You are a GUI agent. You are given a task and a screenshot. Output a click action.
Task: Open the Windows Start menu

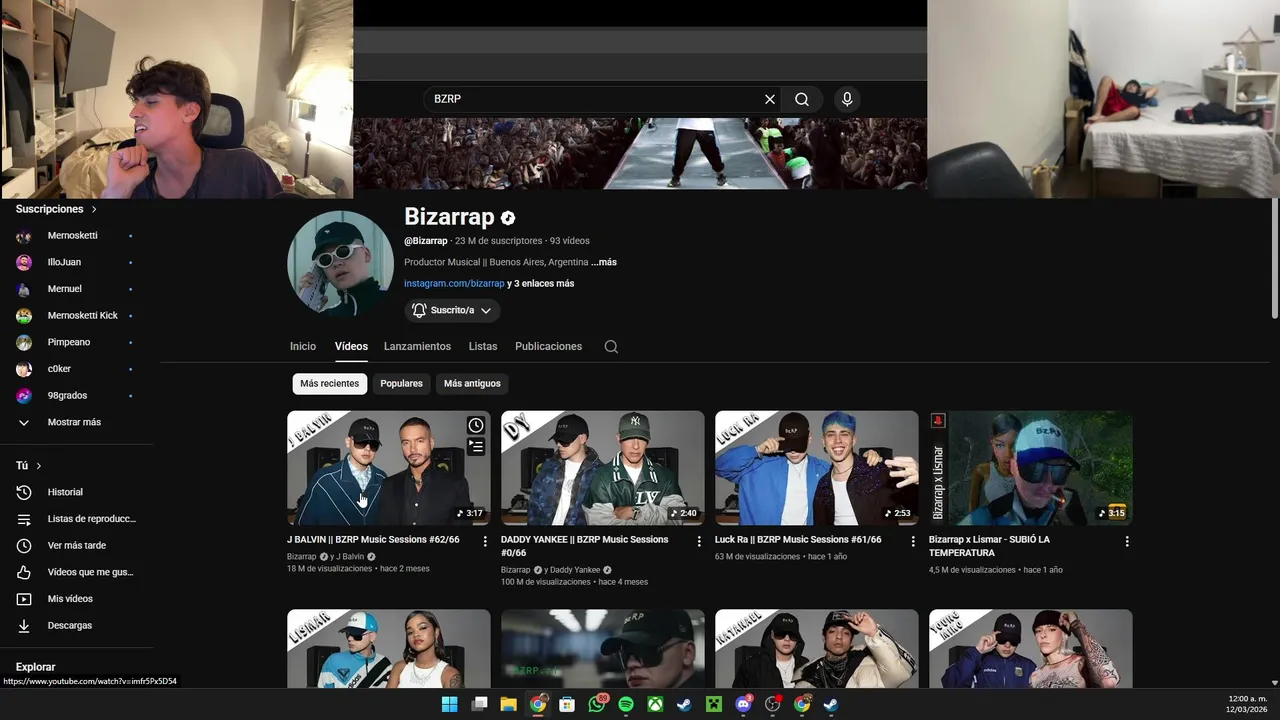tap(450, 704)
